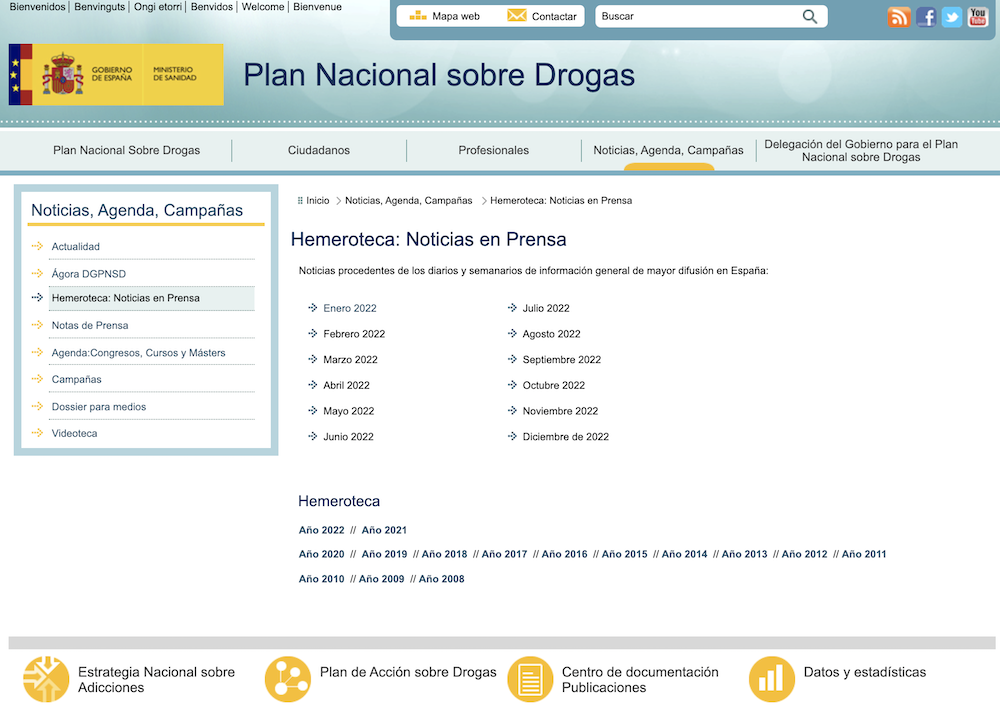
Task: Open the Estrategia Nacional sobre Adicciones icon
Action: pyautogui.click(x=46, y=679)
